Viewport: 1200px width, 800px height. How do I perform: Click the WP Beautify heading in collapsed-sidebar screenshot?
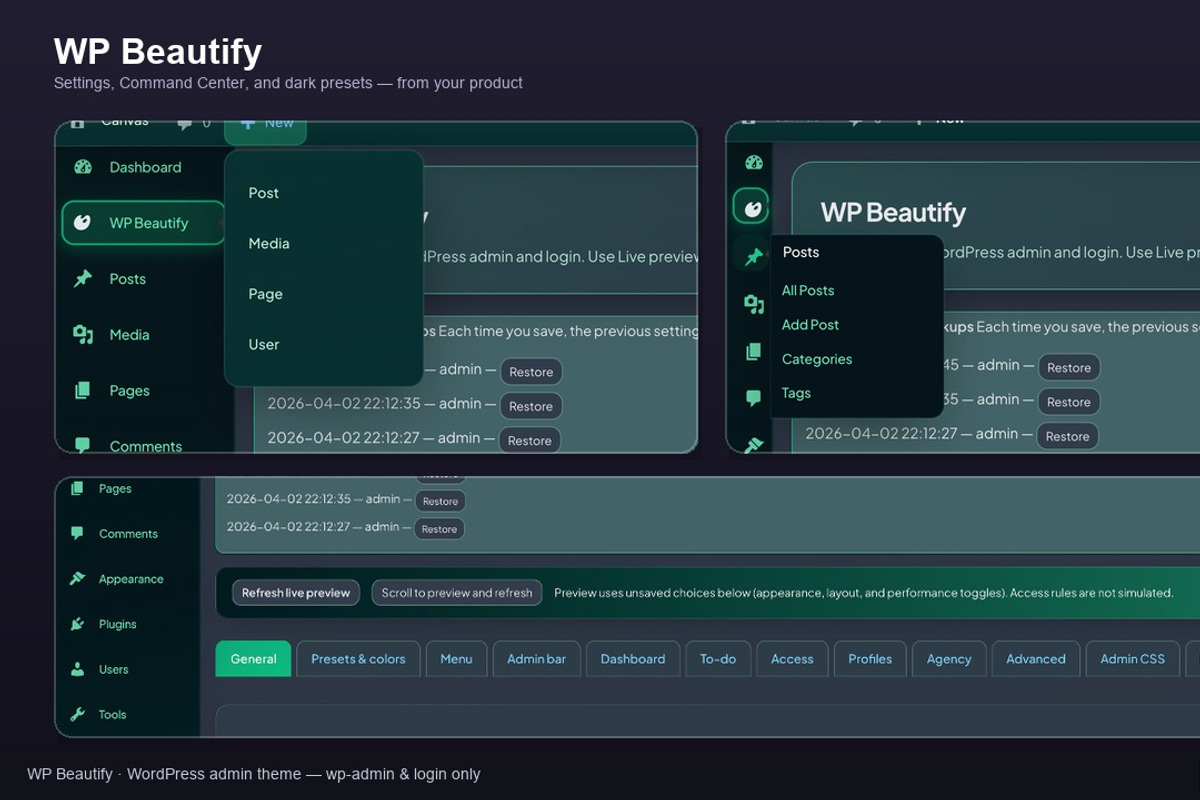[x=893, y=212]
